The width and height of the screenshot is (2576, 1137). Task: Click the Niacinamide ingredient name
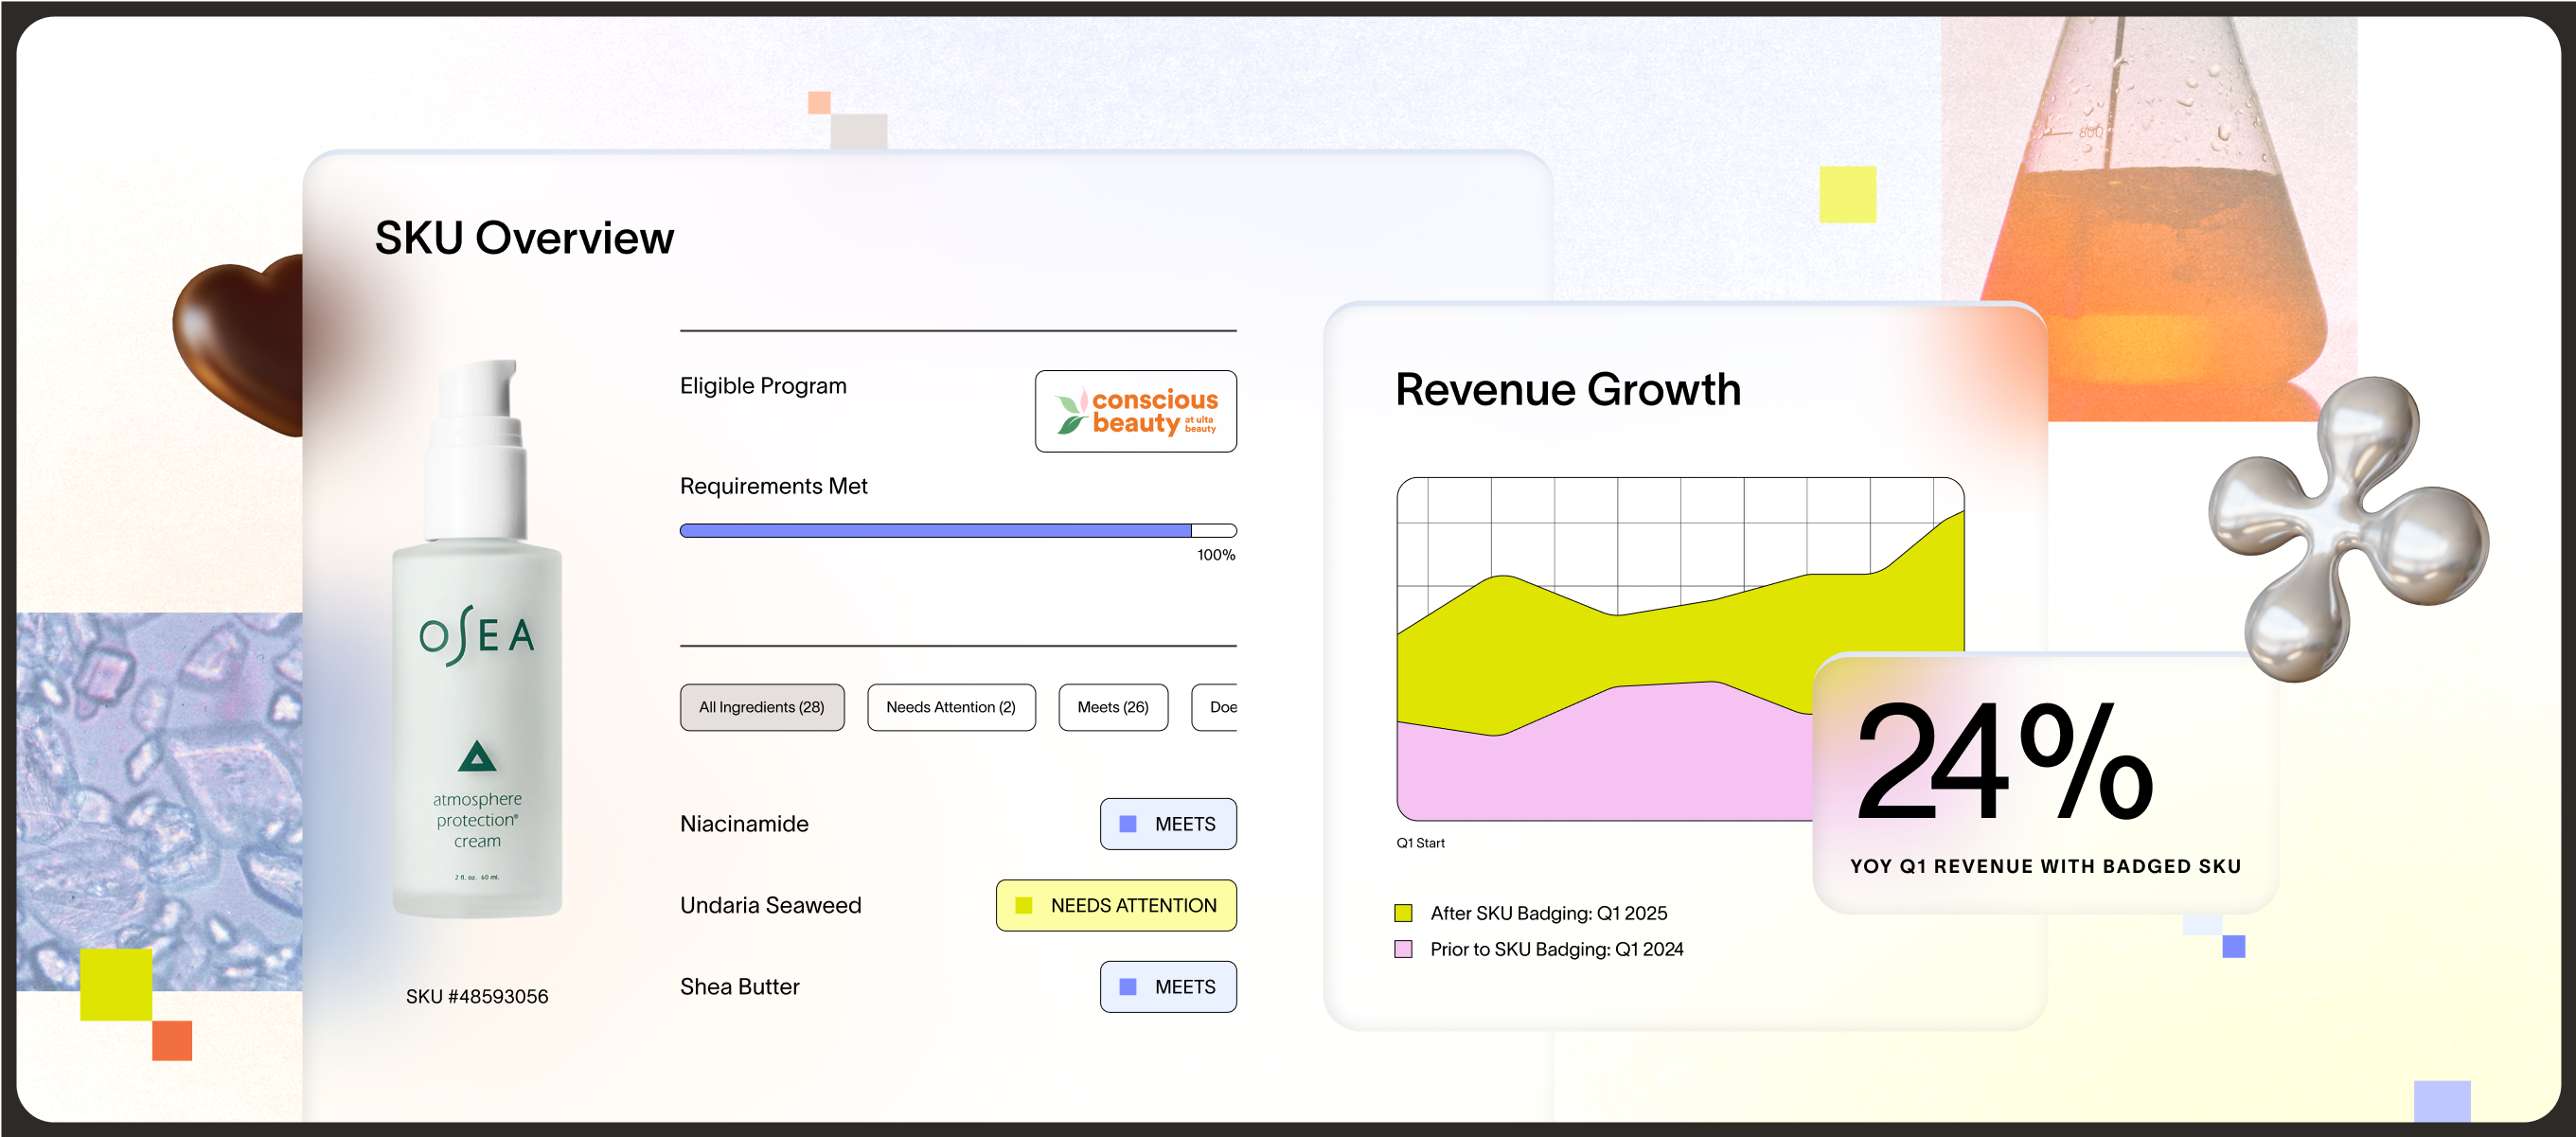(744, 824)
